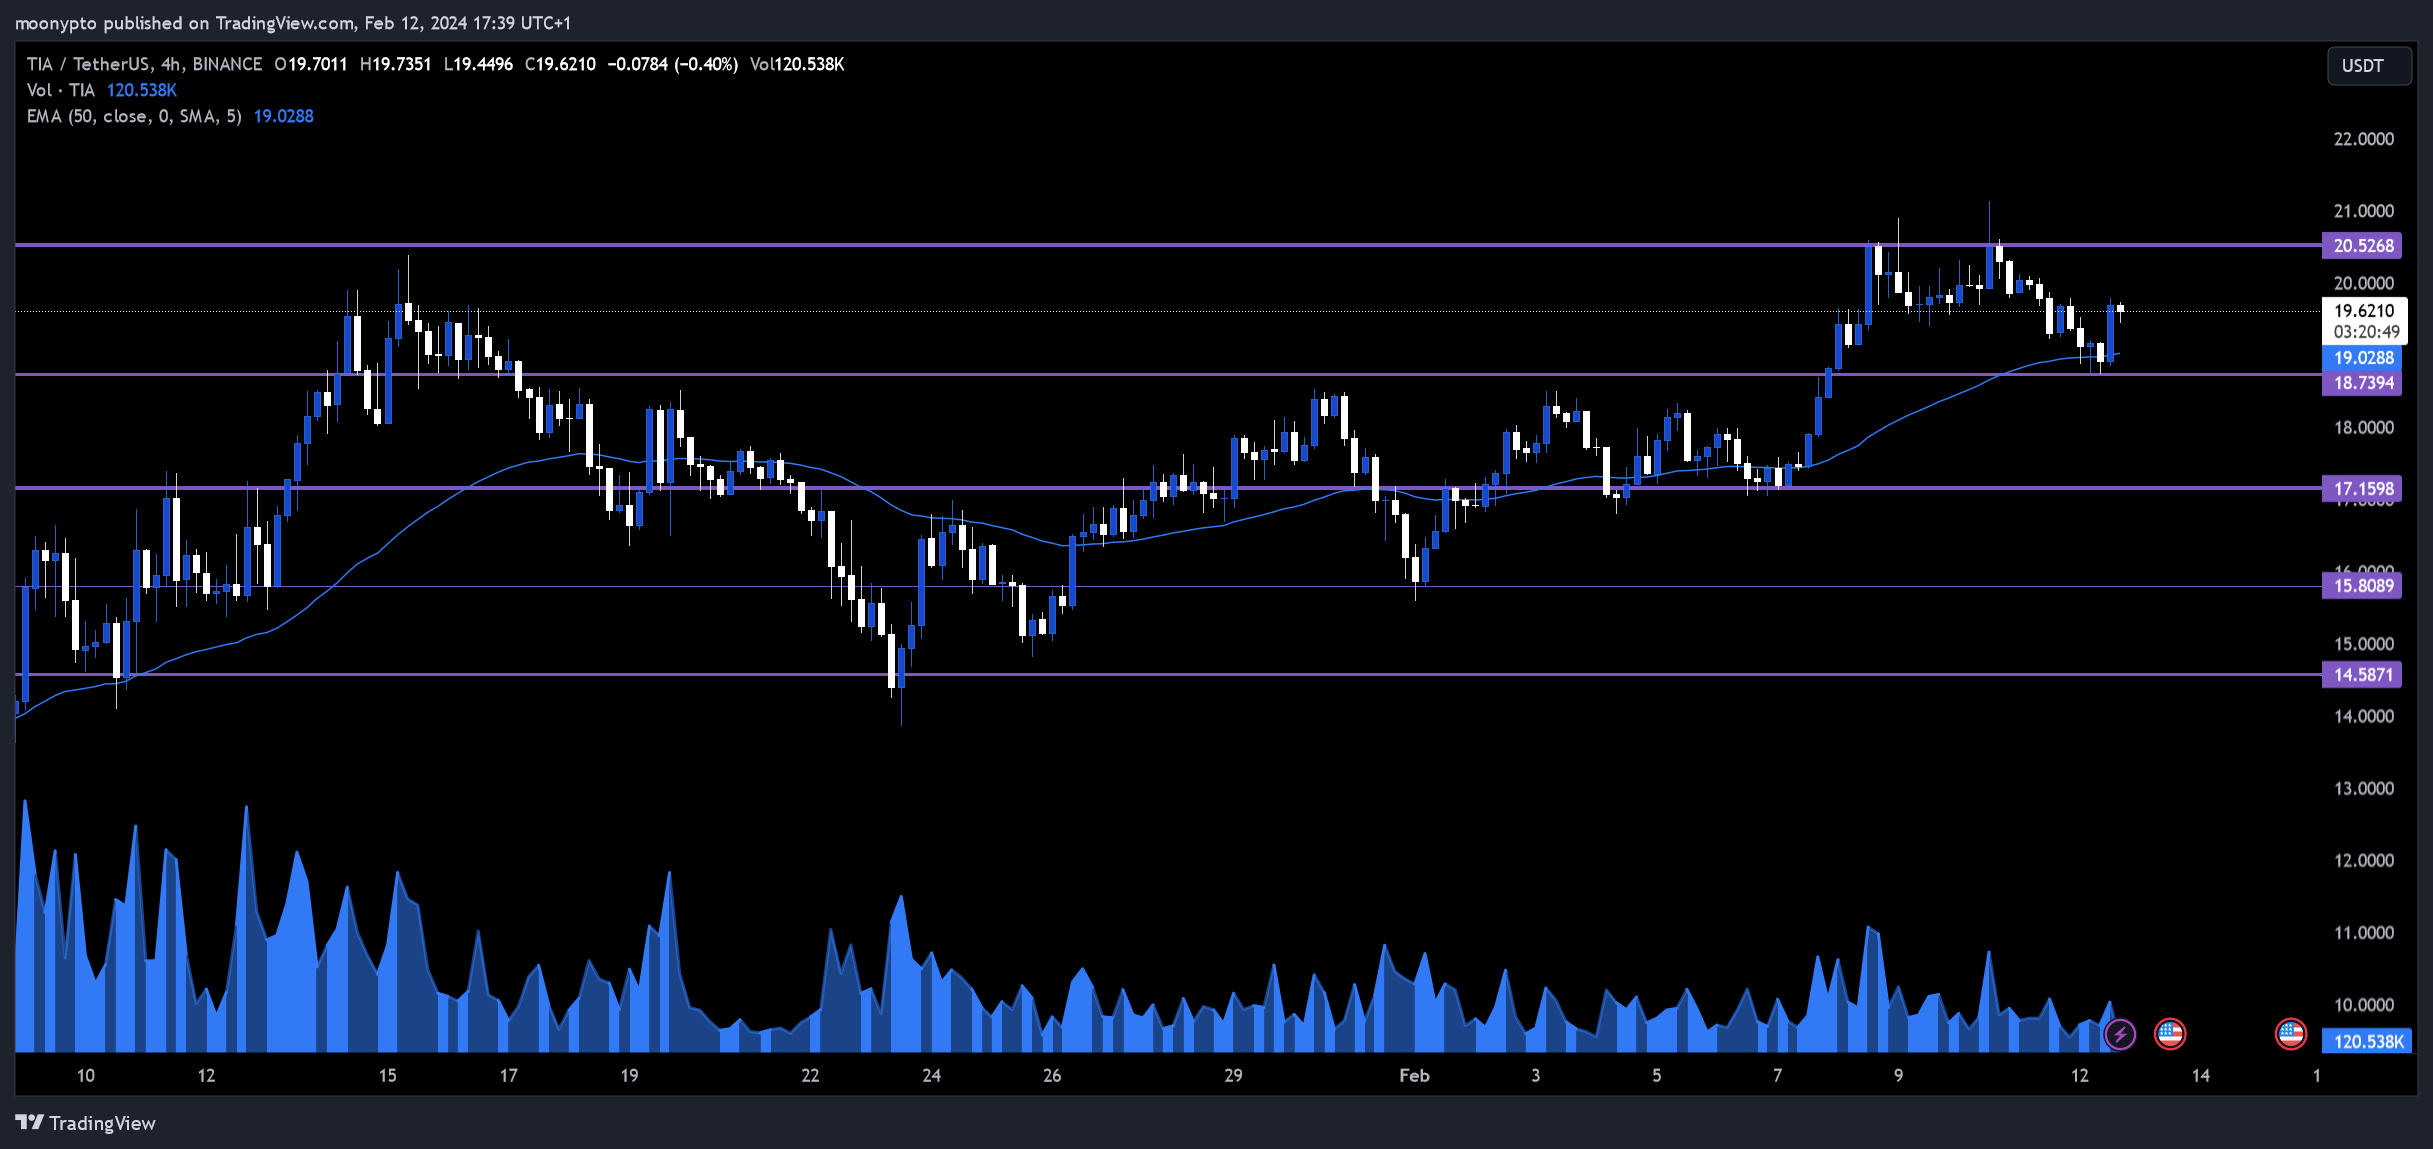The width and height of the screenshot is (2433, 1149).
Task: Click the high value H19.7351 in header
Action: coord(396,64)
